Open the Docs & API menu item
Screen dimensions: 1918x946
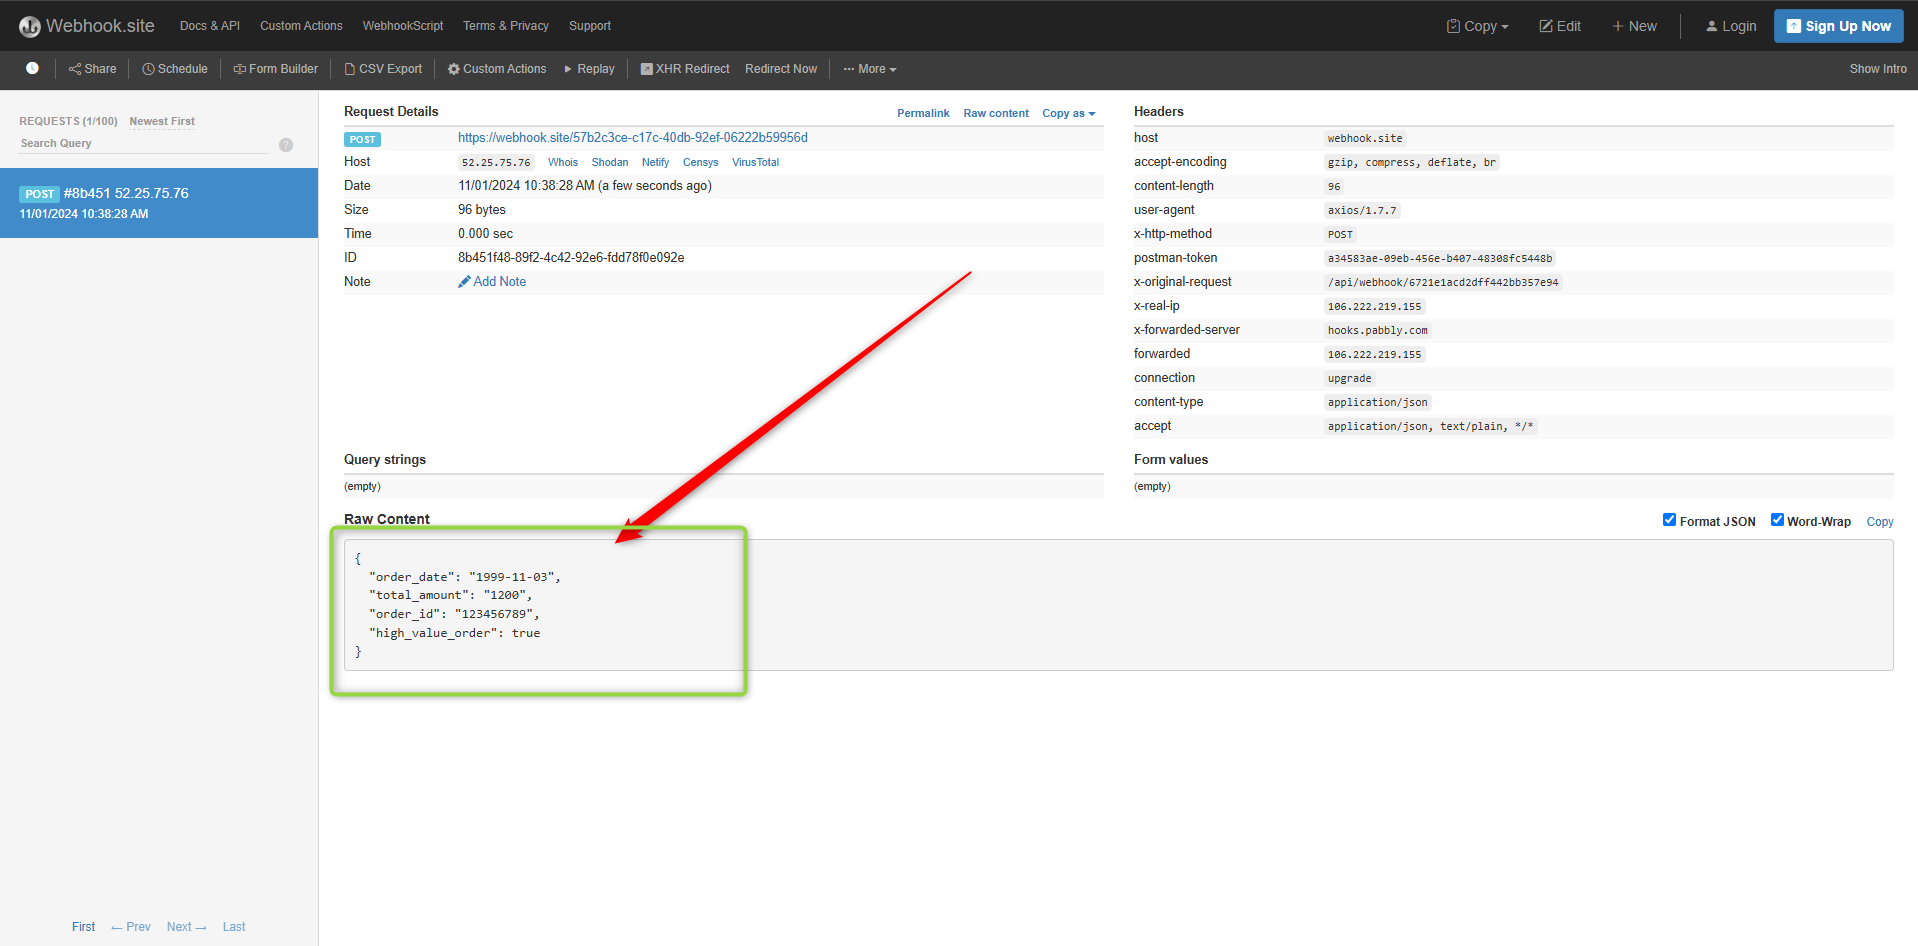point(210,26)
